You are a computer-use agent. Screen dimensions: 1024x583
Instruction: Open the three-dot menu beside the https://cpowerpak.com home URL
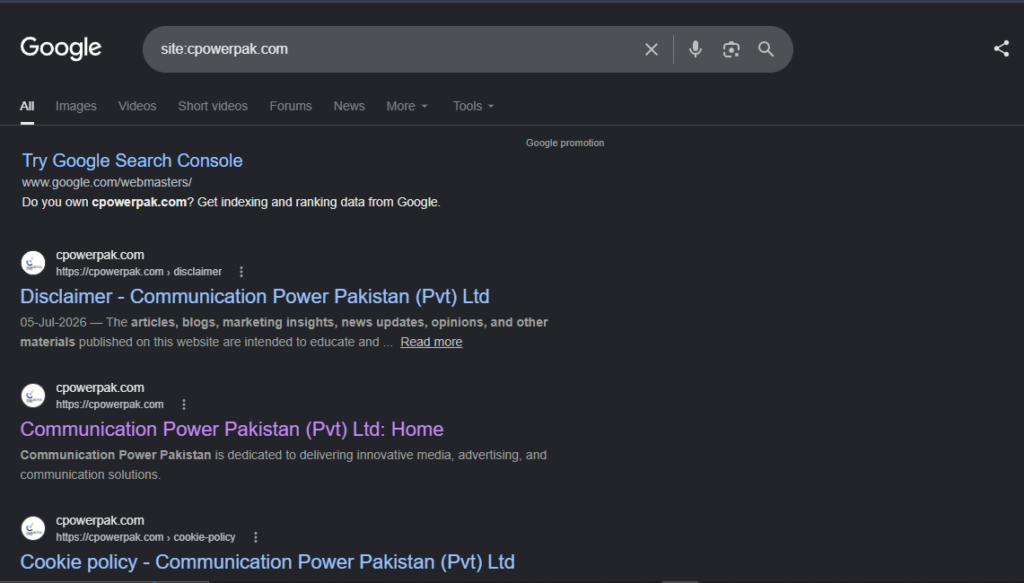(184, 405)
